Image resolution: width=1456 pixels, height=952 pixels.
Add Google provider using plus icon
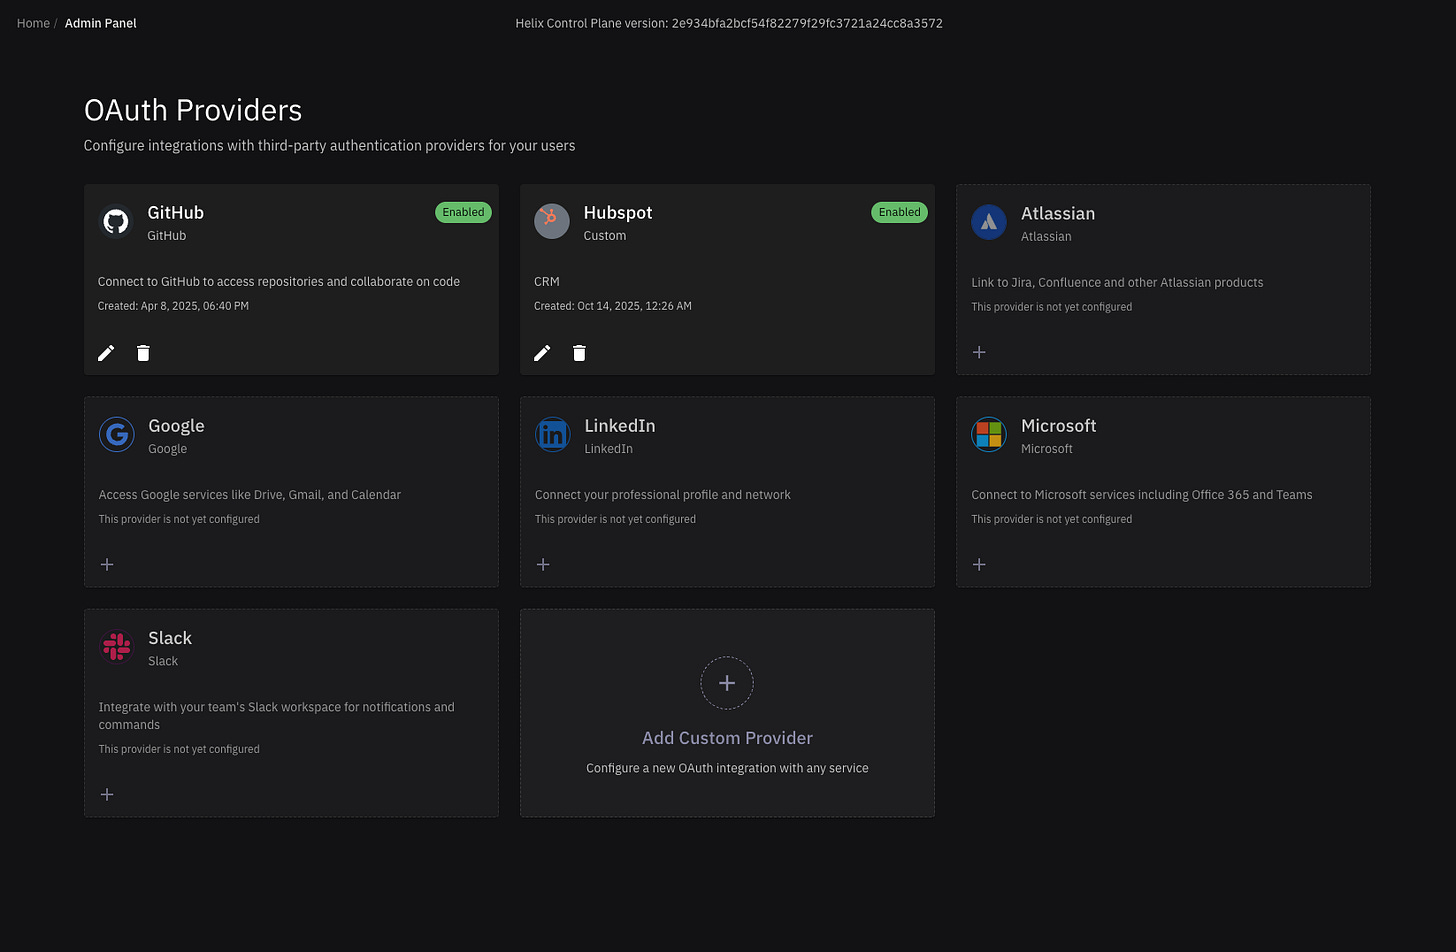tap(107, 564)
